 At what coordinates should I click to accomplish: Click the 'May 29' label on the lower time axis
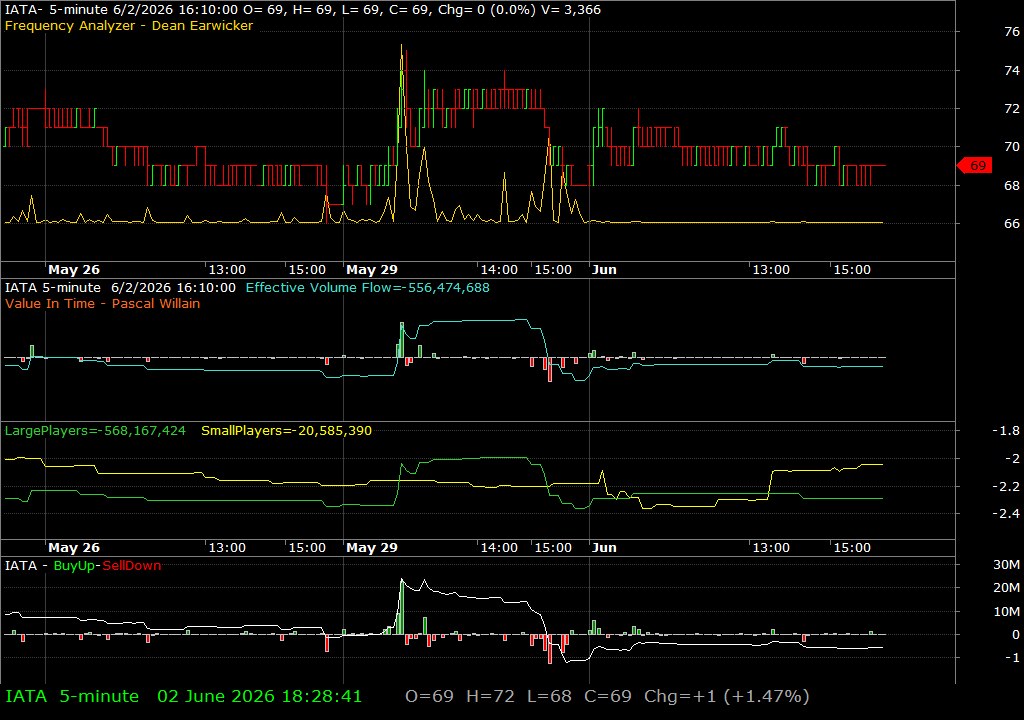372,548
